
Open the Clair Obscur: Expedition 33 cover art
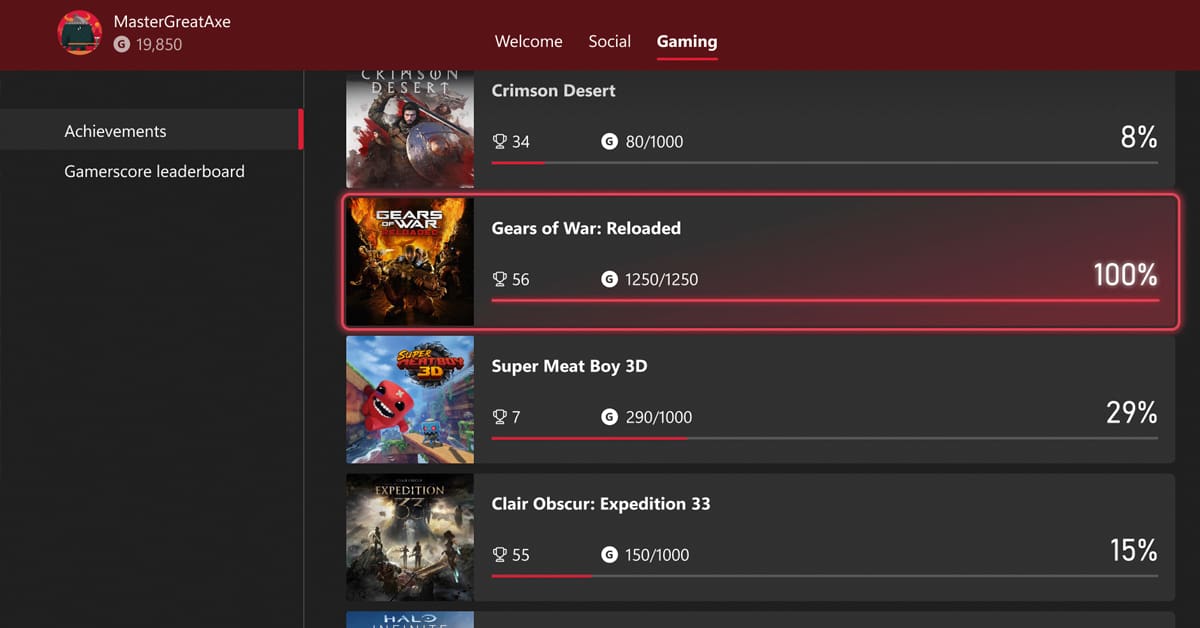(x=410, y=537)
